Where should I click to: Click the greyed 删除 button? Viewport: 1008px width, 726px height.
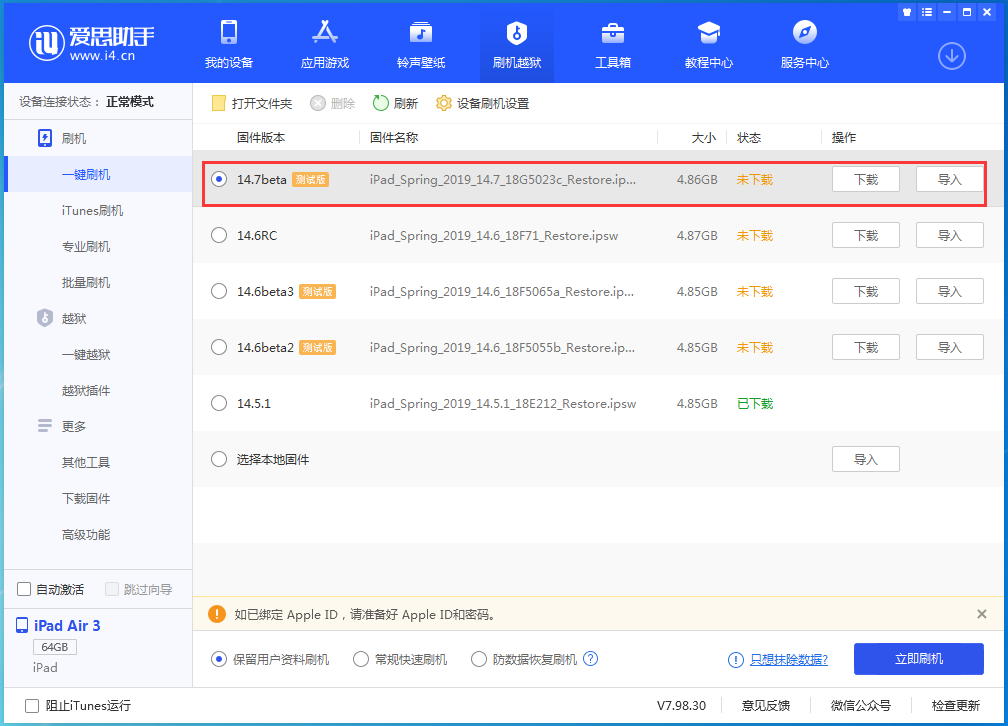pyautogui.click(x=332, y=104)
